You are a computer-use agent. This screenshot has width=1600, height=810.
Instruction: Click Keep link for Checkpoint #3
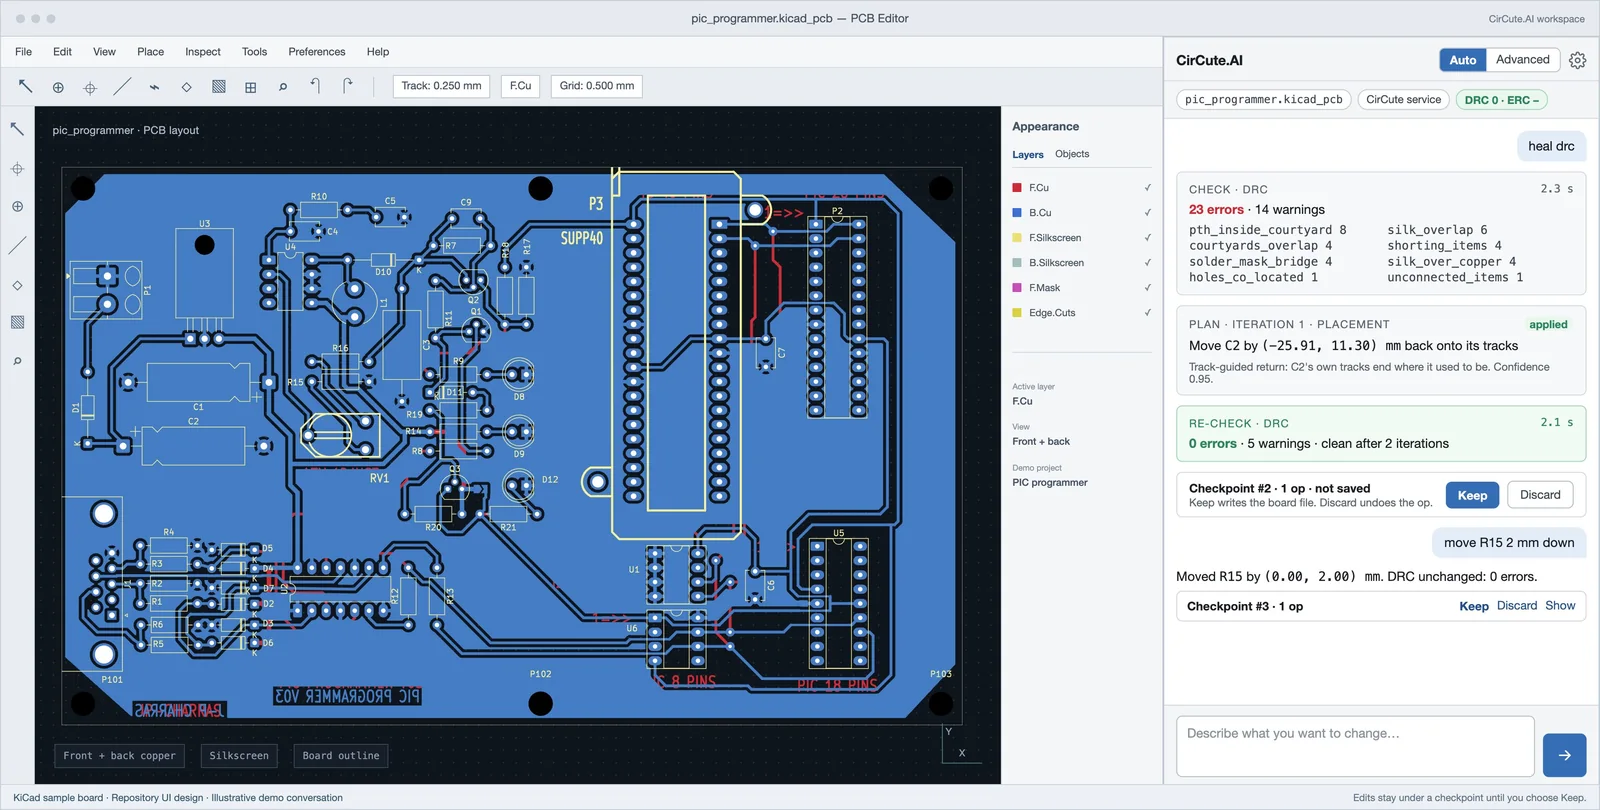coord(1474,606)
